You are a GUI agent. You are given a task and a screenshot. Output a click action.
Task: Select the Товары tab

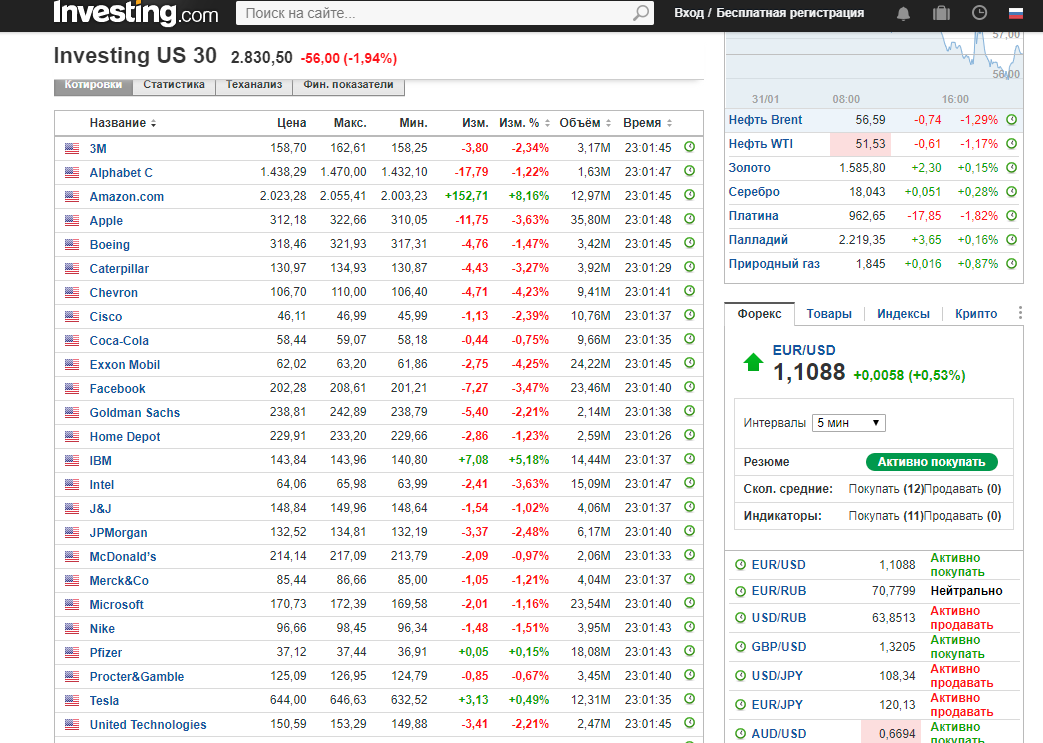tap(829, 314)
